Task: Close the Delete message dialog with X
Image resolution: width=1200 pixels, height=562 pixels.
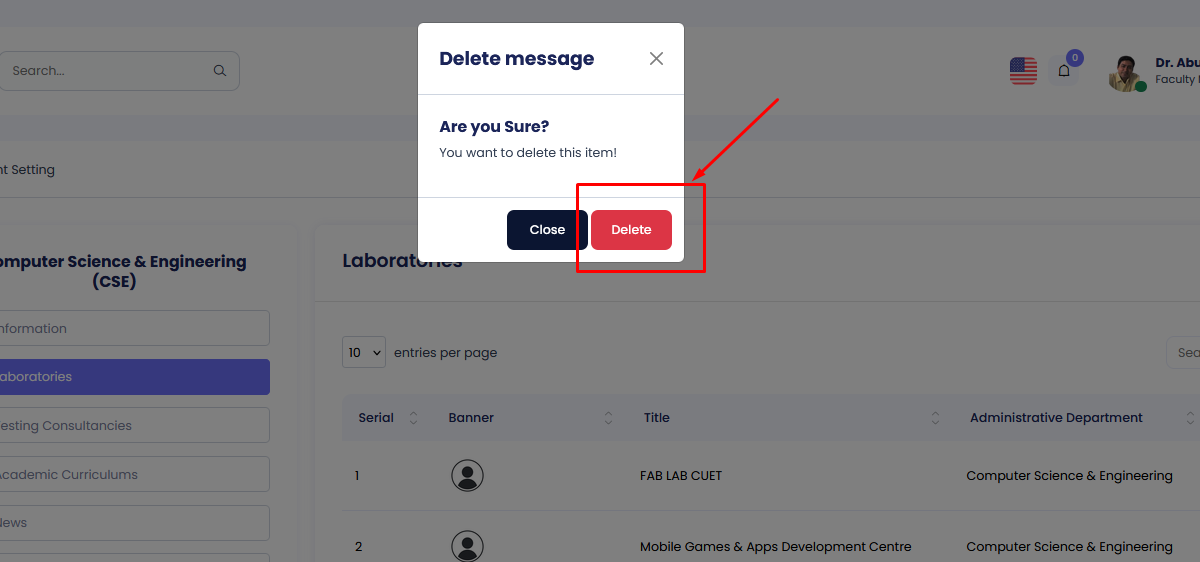Action: [656, 59]
